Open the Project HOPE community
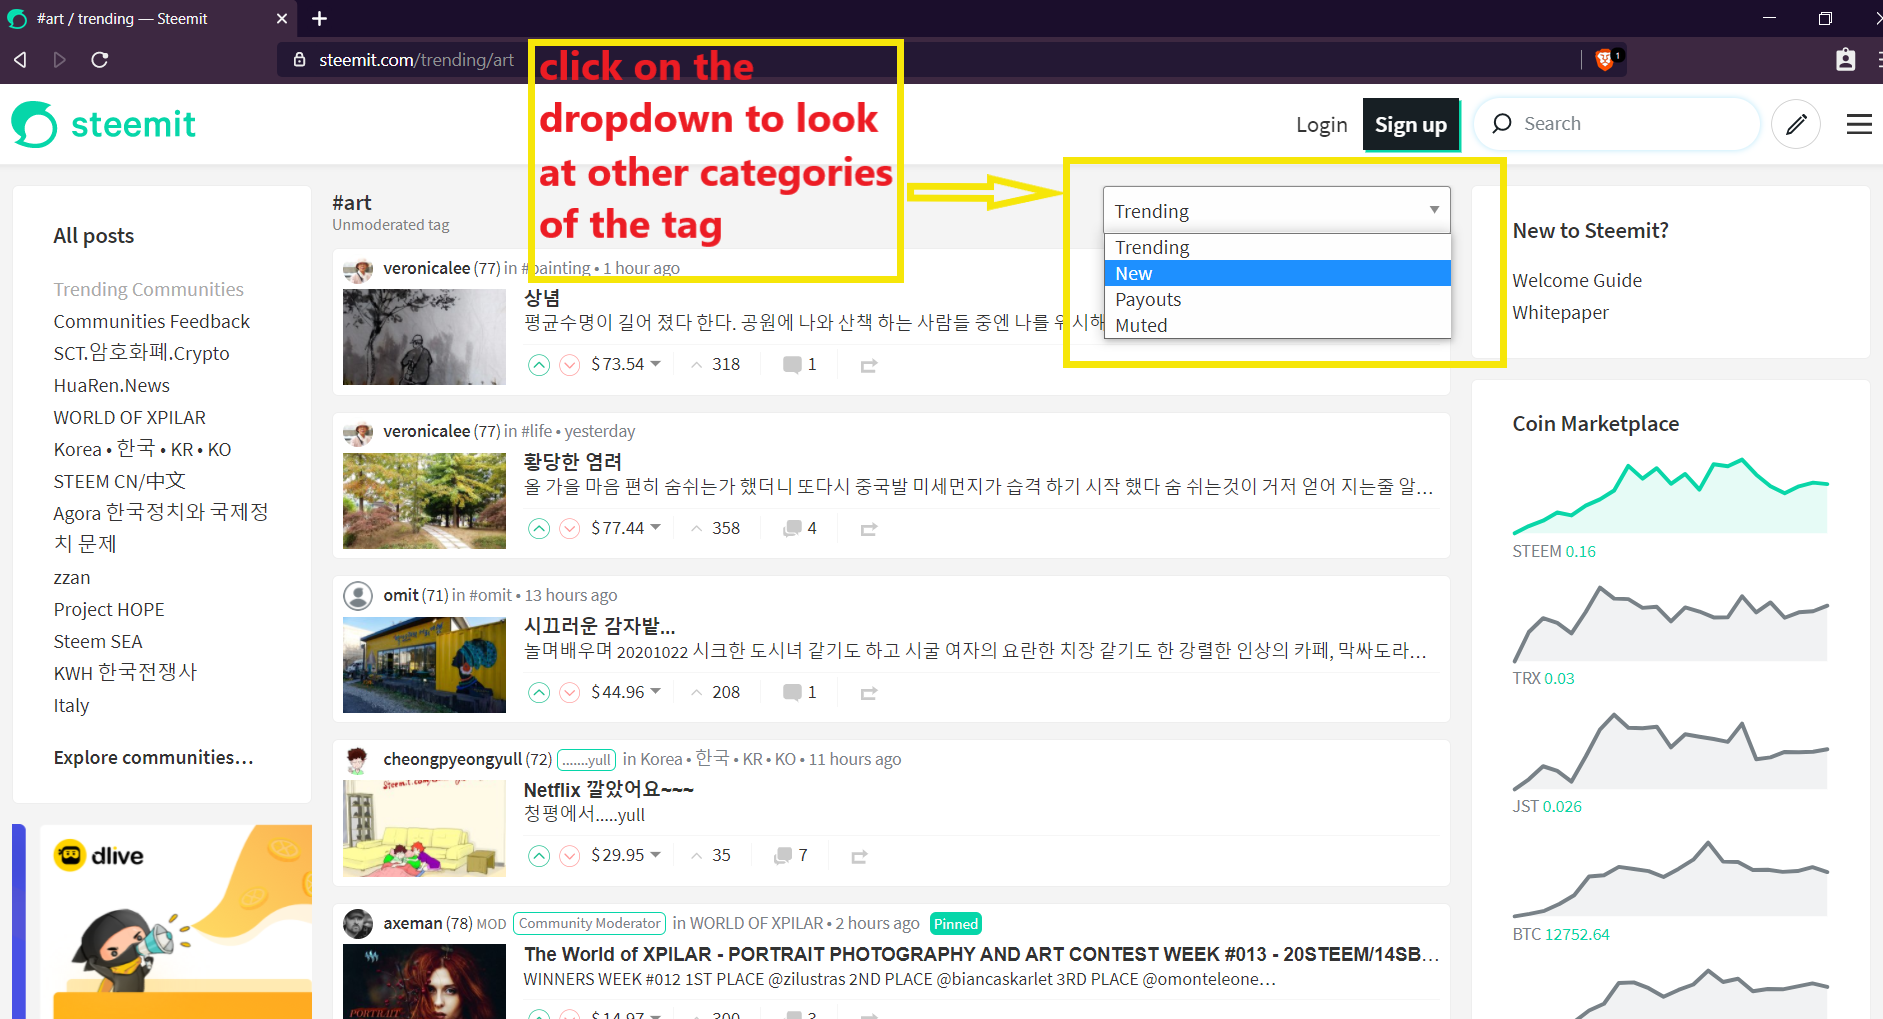Image resolution: width=1883 pixels, height=1019 pixels. 108,610
